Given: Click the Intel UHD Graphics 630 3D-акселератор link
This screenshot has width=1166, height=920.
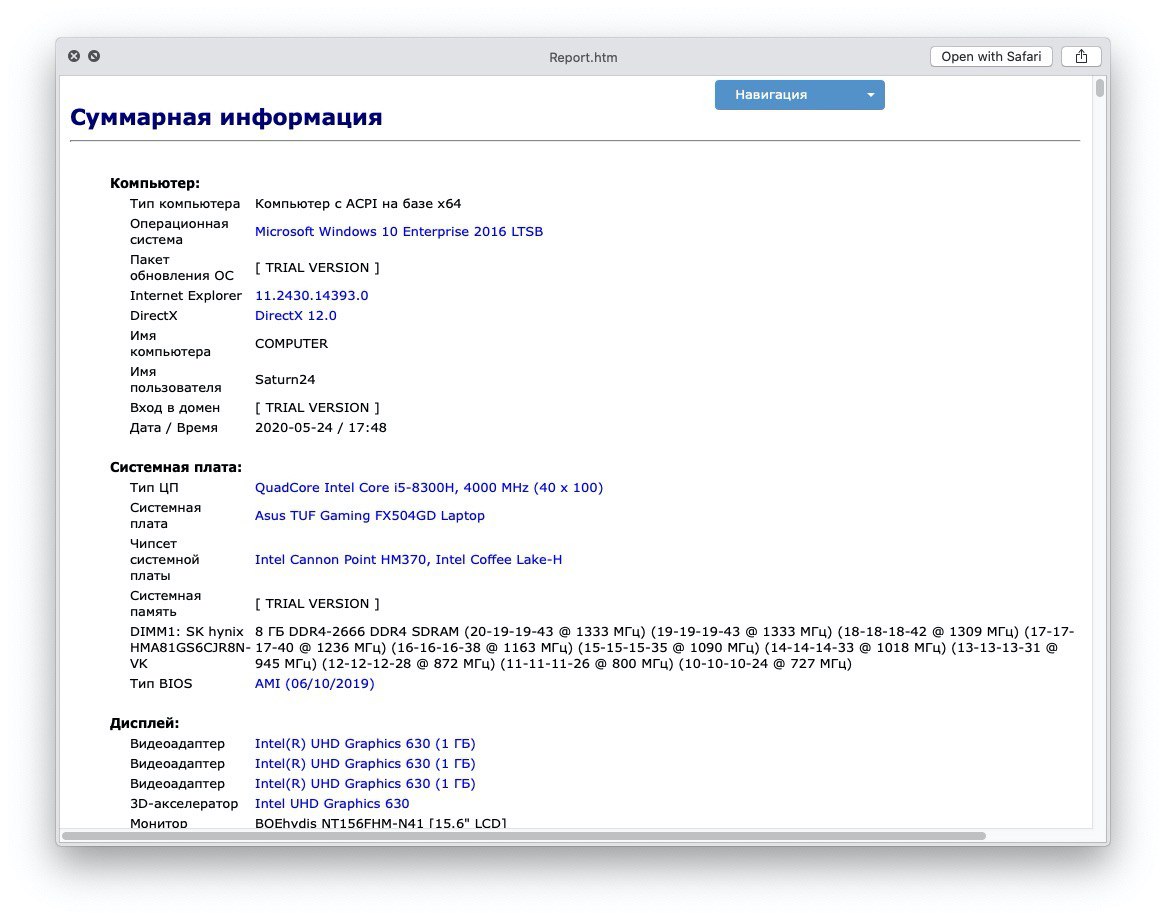Looking at the screenshot, I should [332, 803].
